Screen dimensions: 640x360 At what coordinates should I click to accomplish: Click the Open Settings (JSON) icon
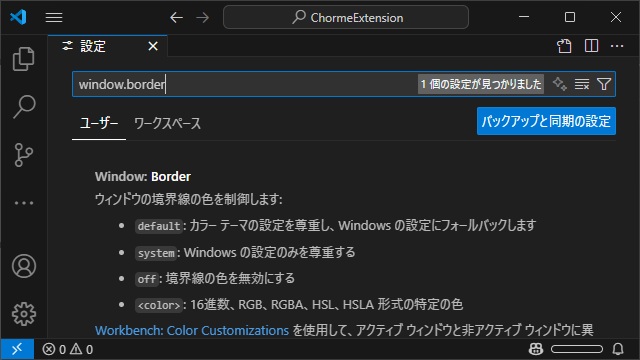[x=564, y=46]
